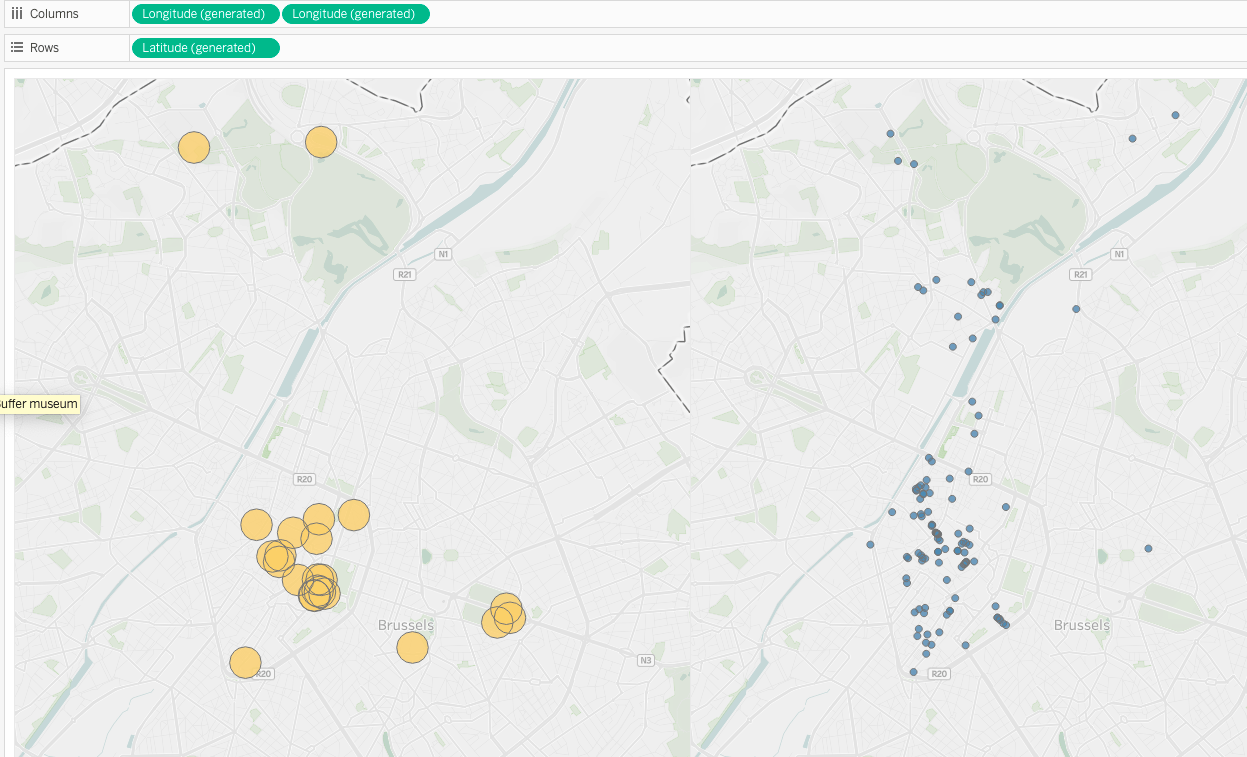Click the Brussels label on left map
1247x757 pixels.
(405, 624)
